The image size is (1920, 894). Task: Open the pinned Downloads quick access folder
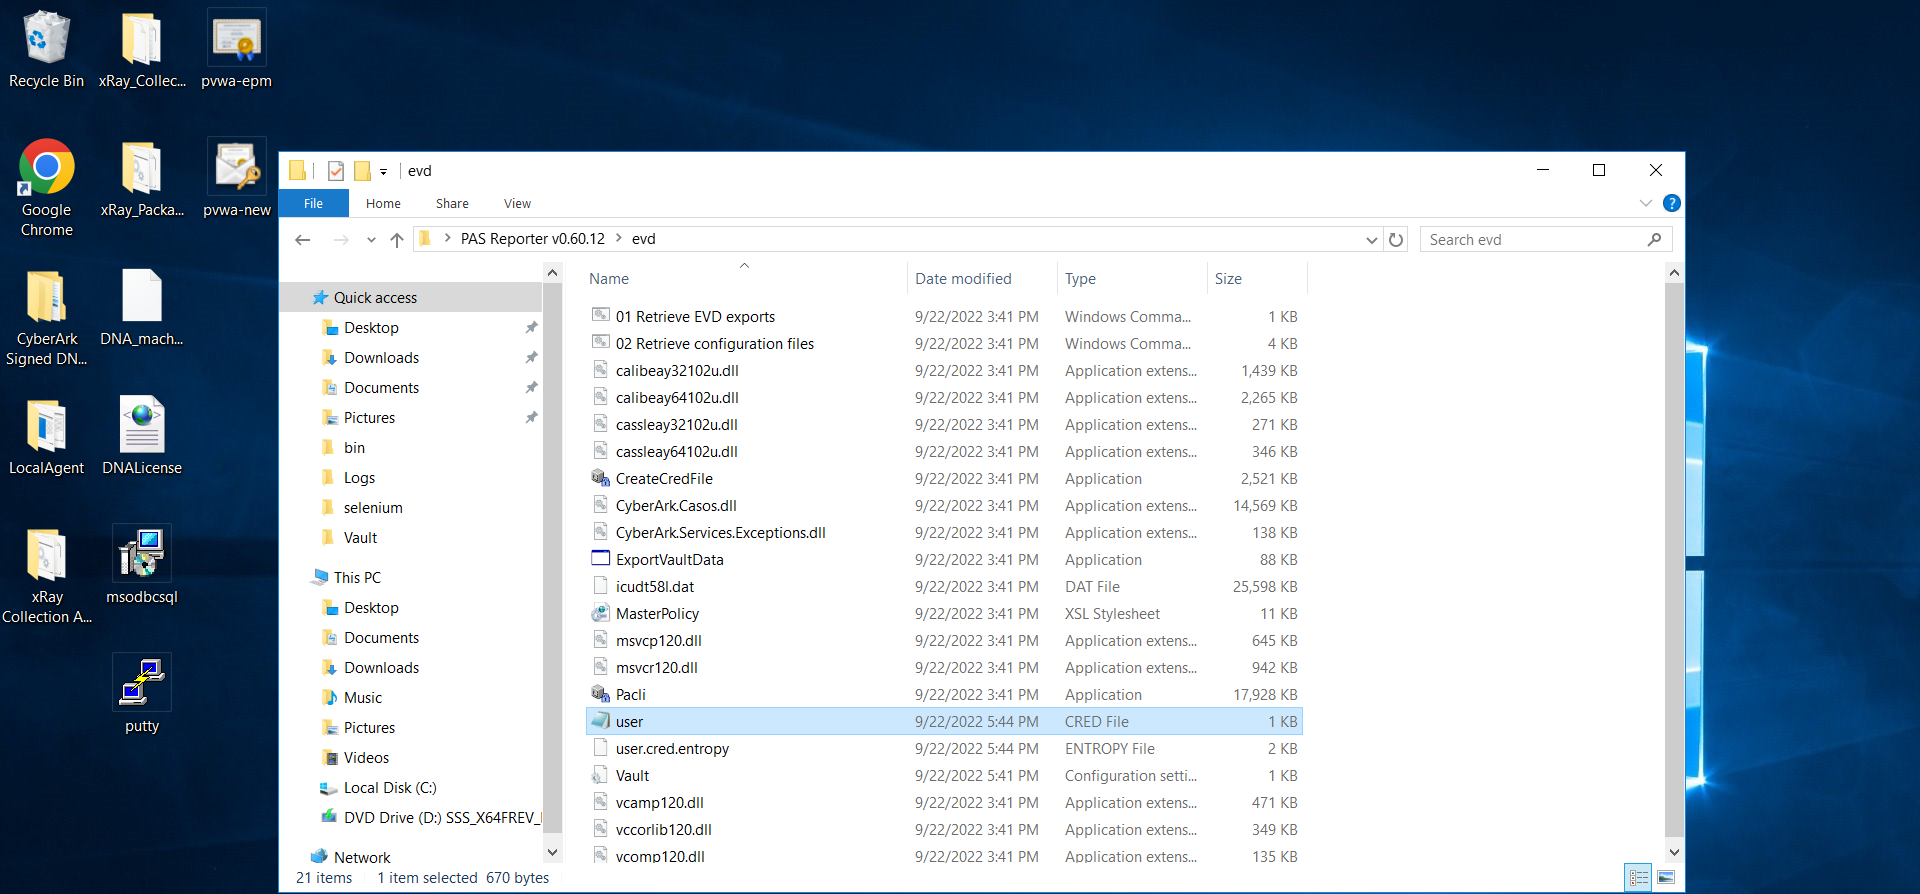tap(381, 357)
